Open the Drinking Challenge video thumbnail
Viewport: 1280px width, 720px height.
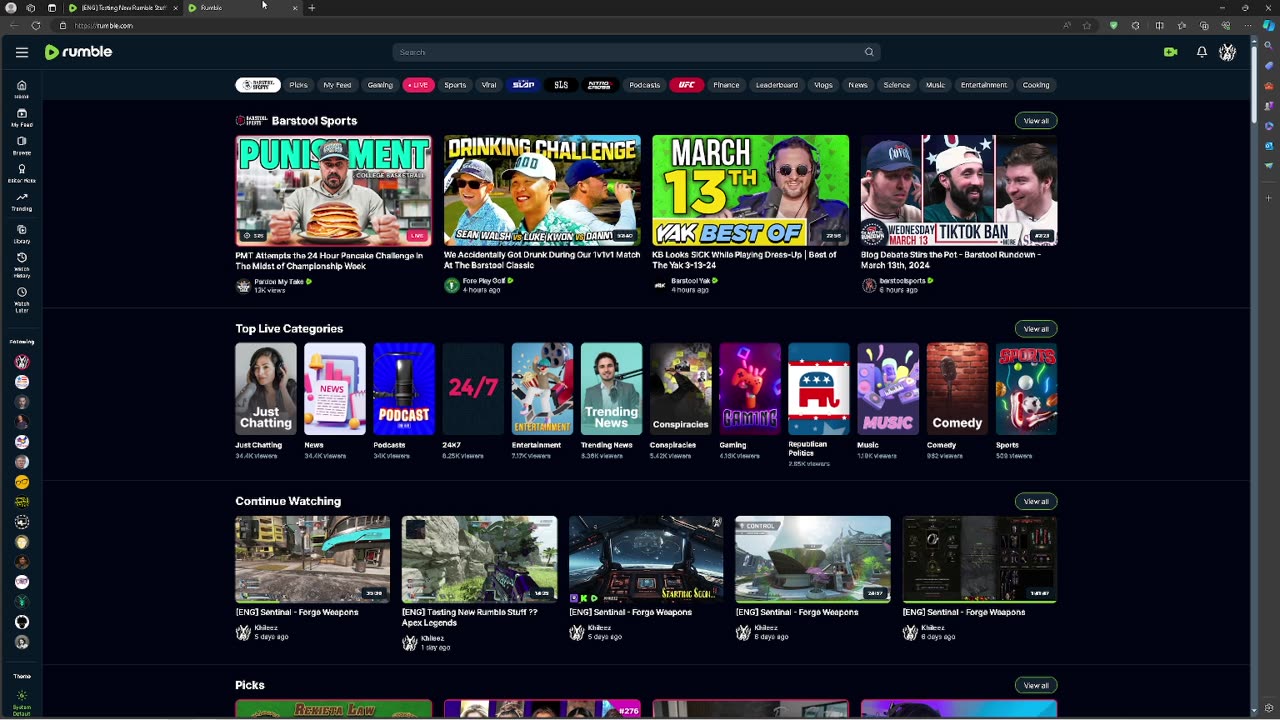coord(542,190)
